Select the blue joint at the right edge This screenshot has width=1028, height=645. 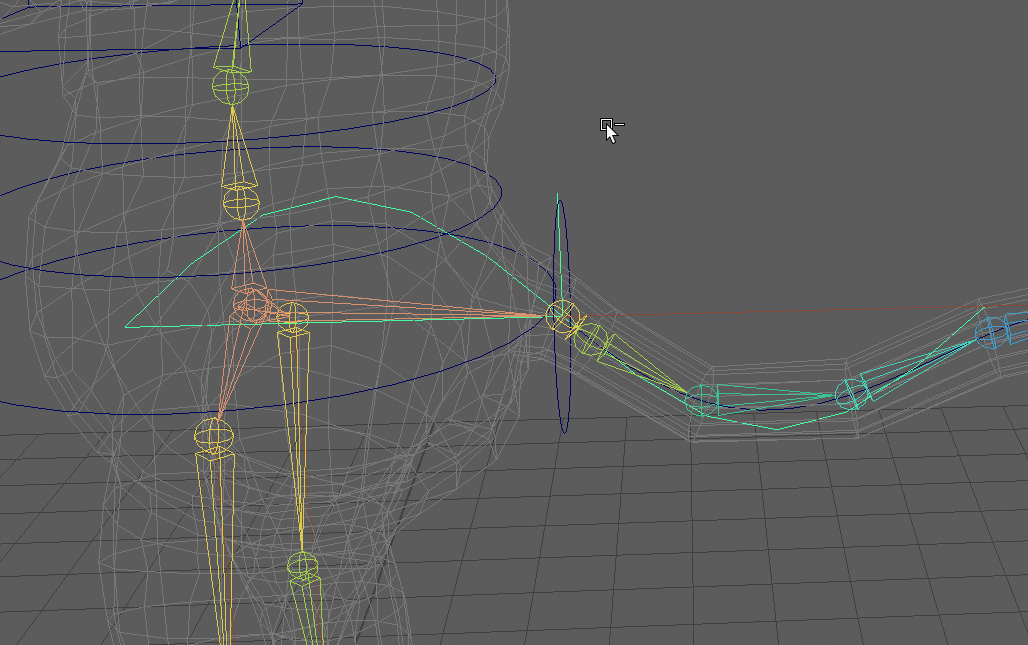point(991,332)
